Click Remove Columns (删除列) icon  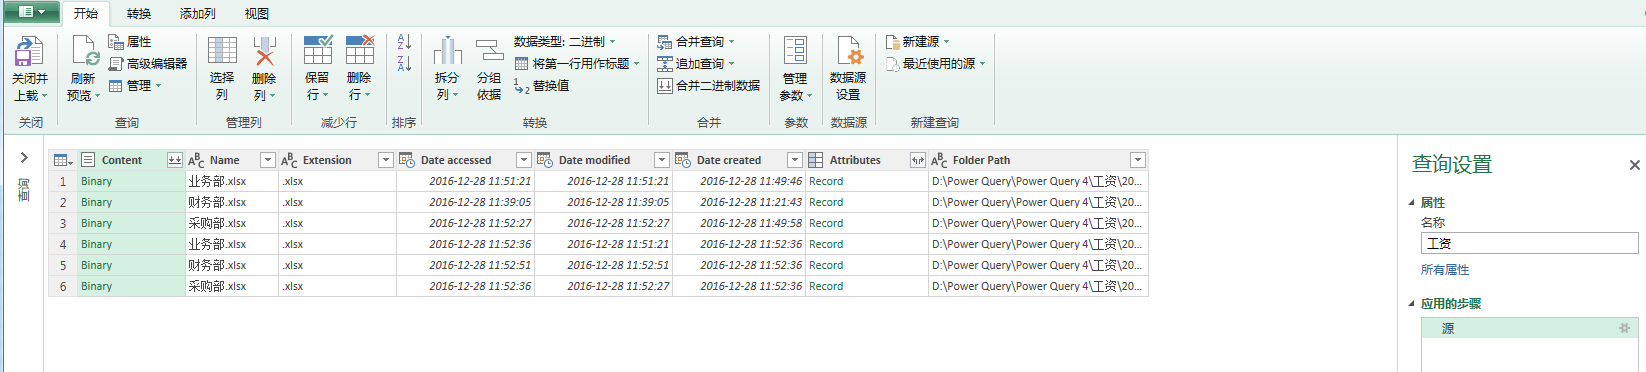point(264,51)
